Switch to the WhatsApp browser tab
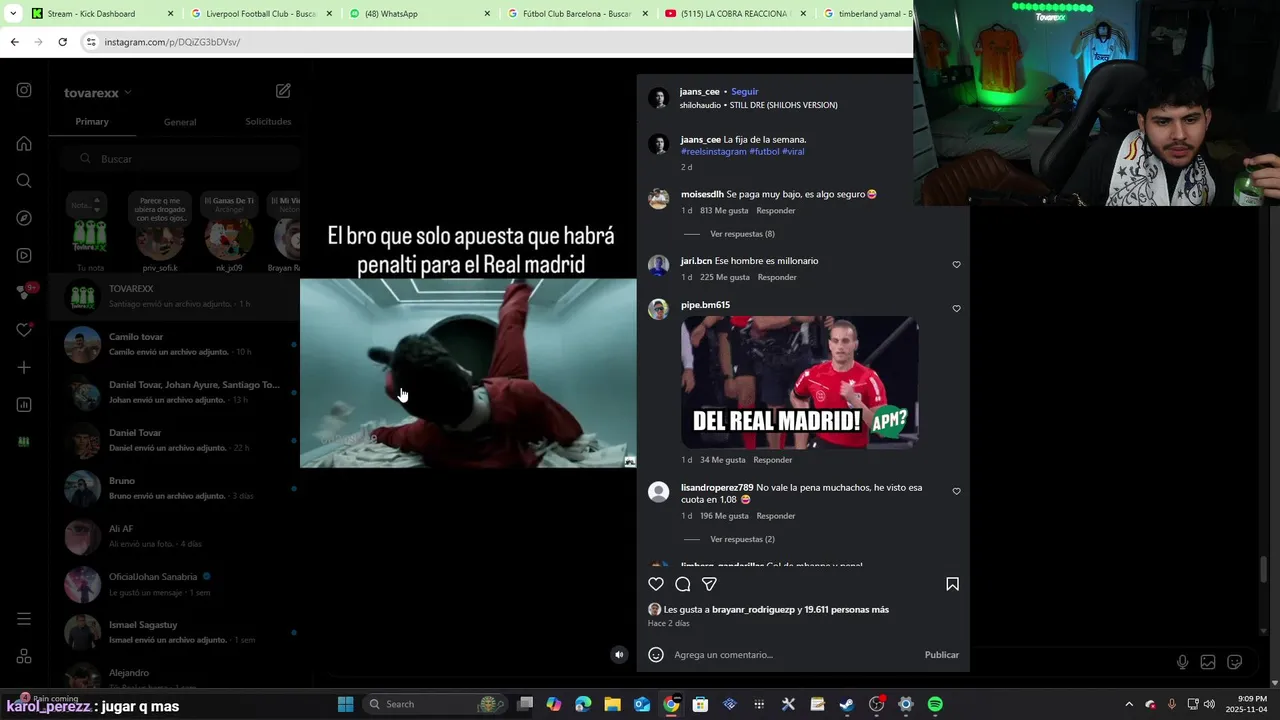 pos(420,14)
